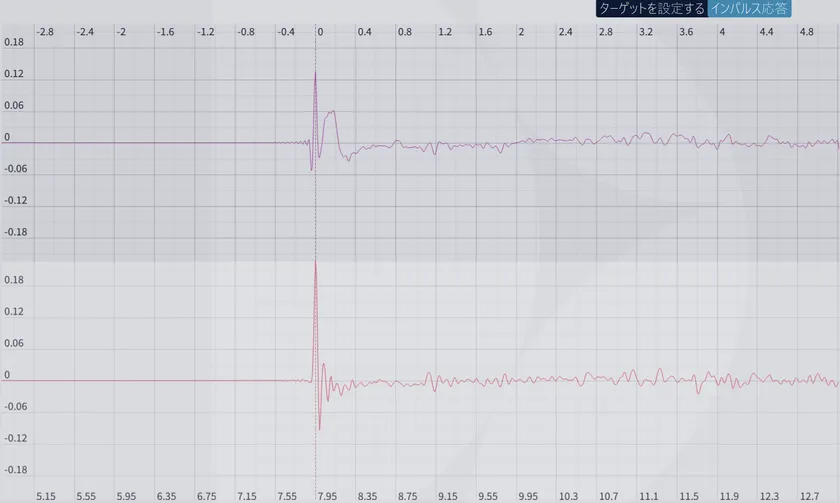Click the 3.2 top axis label

[x=646, y=32]
